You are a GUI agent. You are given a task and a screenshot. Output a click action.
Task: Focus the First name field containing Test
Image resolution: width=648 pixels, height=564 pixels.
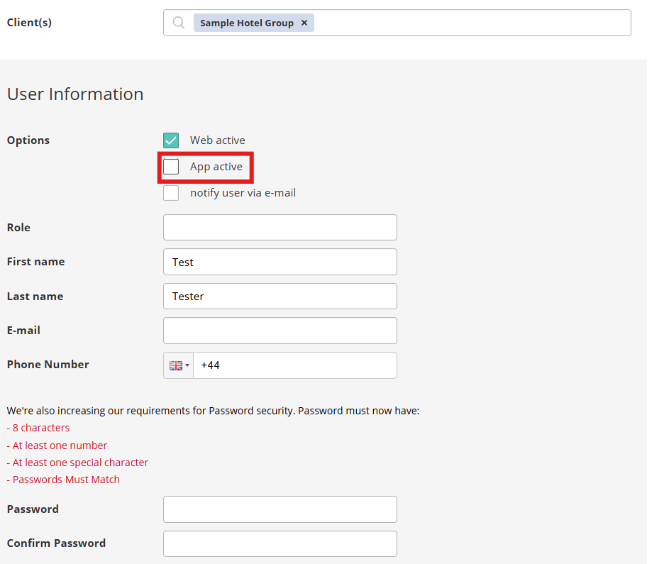pyautogui.click(x=280, y=262)
